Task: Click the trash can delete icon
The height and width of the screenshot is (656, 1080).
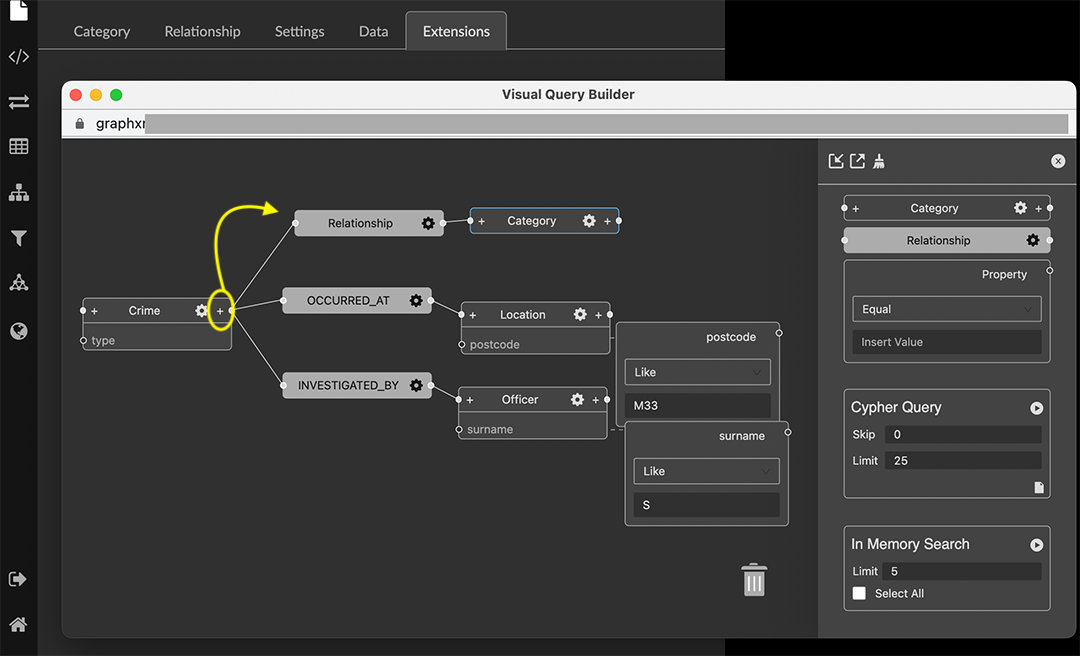Action: [x=754, y=580]
